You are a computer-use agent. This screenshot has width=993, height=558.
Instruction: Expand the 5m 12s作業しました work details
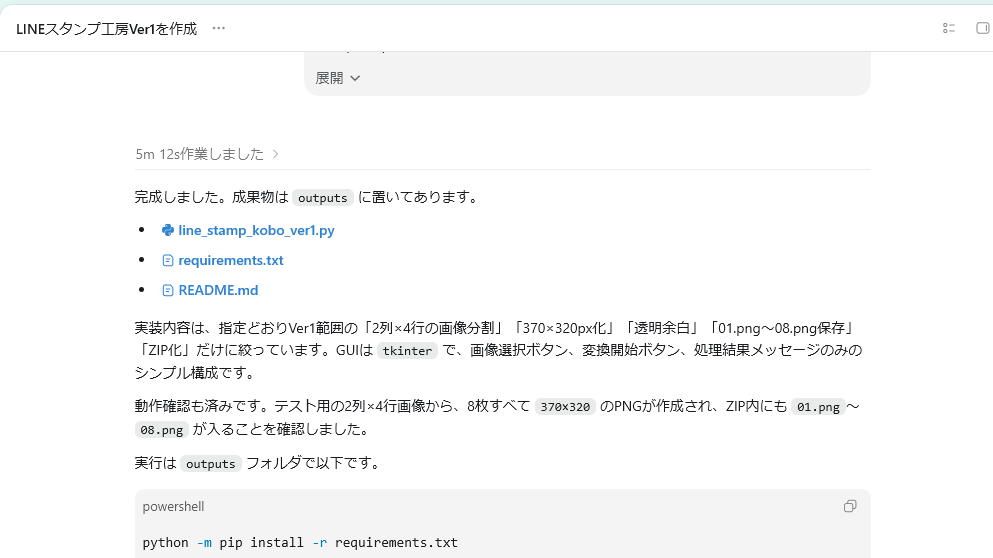[x=207, y=154]
